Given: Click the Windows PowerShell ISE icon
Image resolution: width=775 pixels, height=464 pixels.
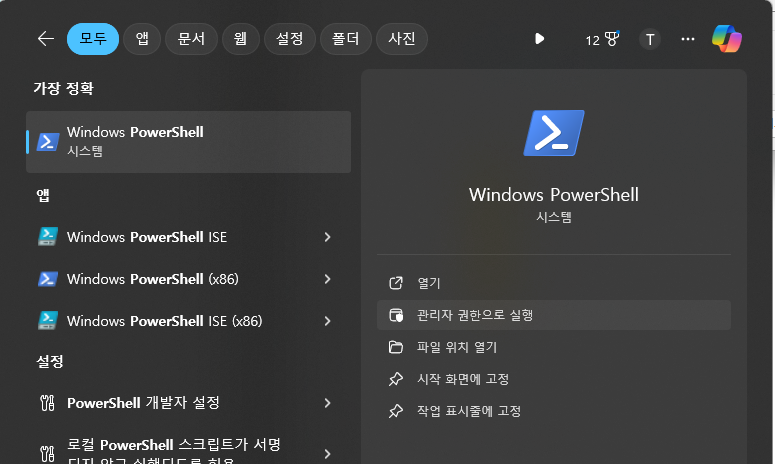Looking at the screenshot, I should coord(48,237).
